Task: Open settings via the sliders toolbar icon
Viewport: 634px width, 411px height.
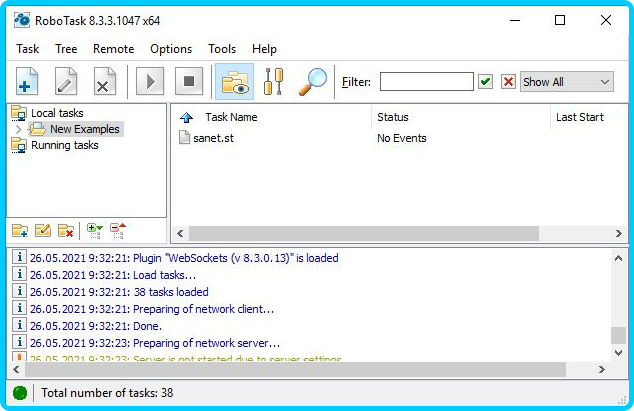Action: 273,81
